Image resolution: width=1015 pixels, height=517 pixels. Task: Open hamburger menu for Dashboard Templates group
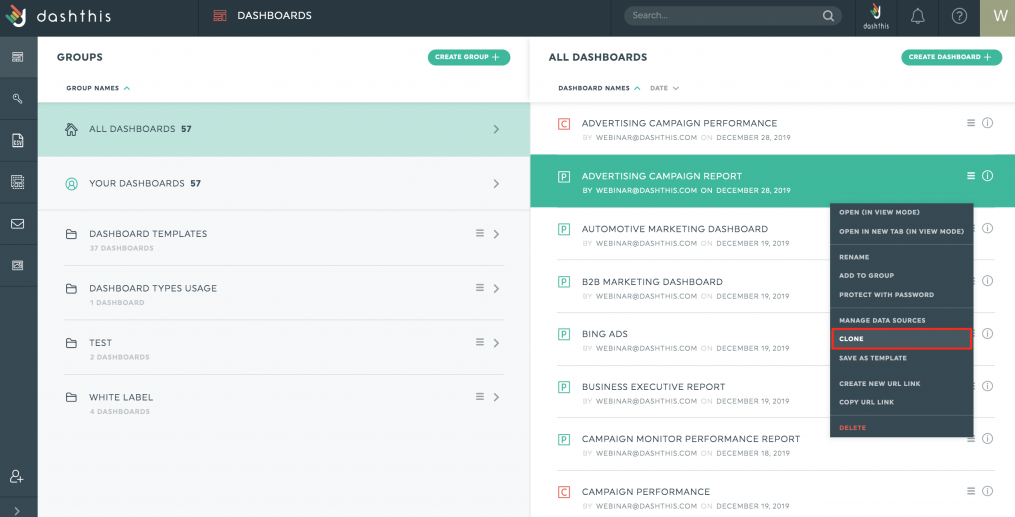[480, 234]
